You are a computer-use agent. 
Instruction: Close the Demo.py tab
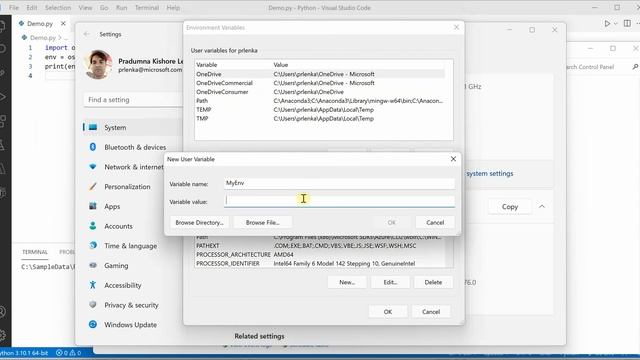(x=63, y=24)
